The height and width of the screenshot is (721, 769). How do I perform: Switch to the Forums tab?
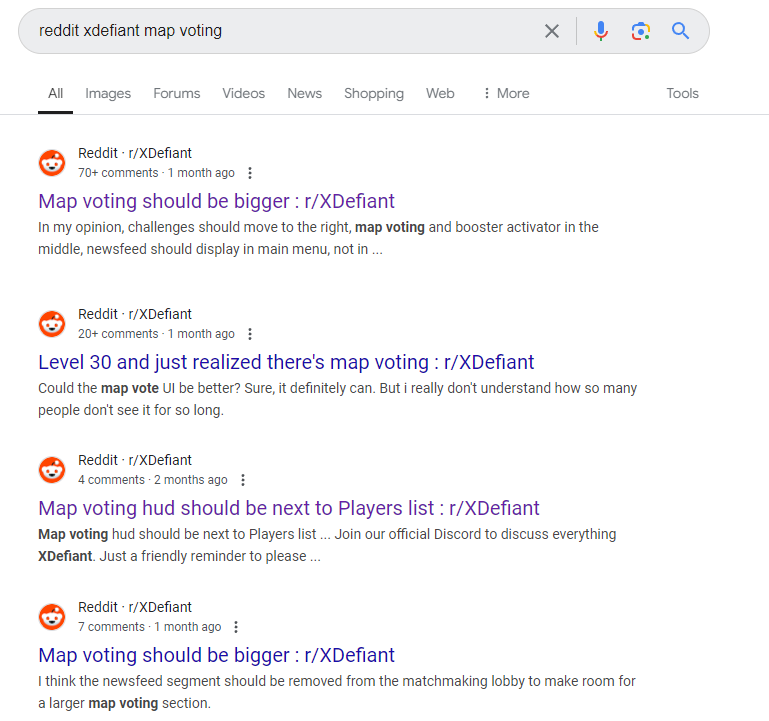(177, 93)
